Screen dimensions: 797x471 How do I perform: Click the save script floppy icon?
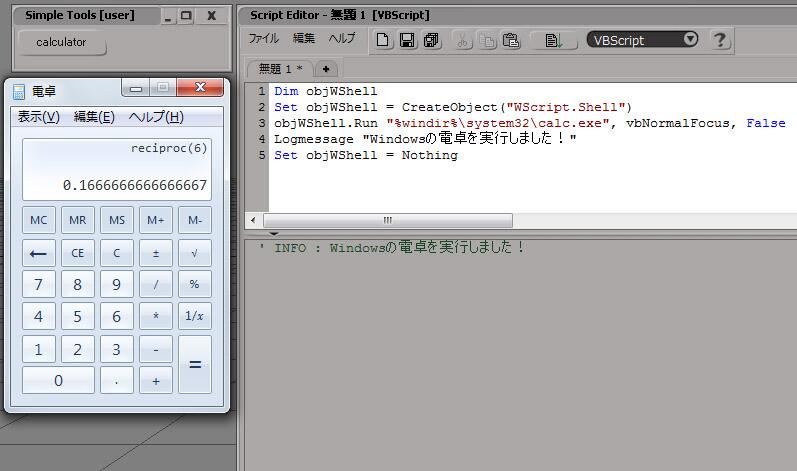(408, 40)
